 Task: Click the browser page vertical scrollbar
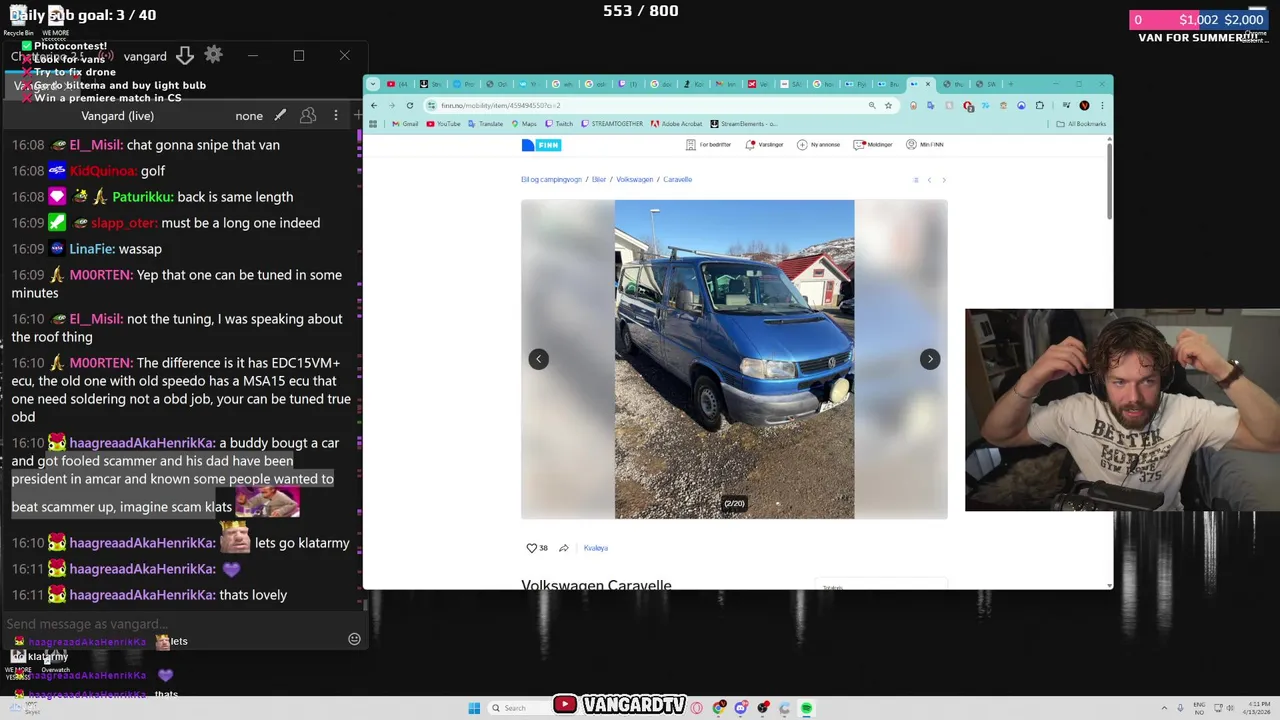click(1109, 180)
